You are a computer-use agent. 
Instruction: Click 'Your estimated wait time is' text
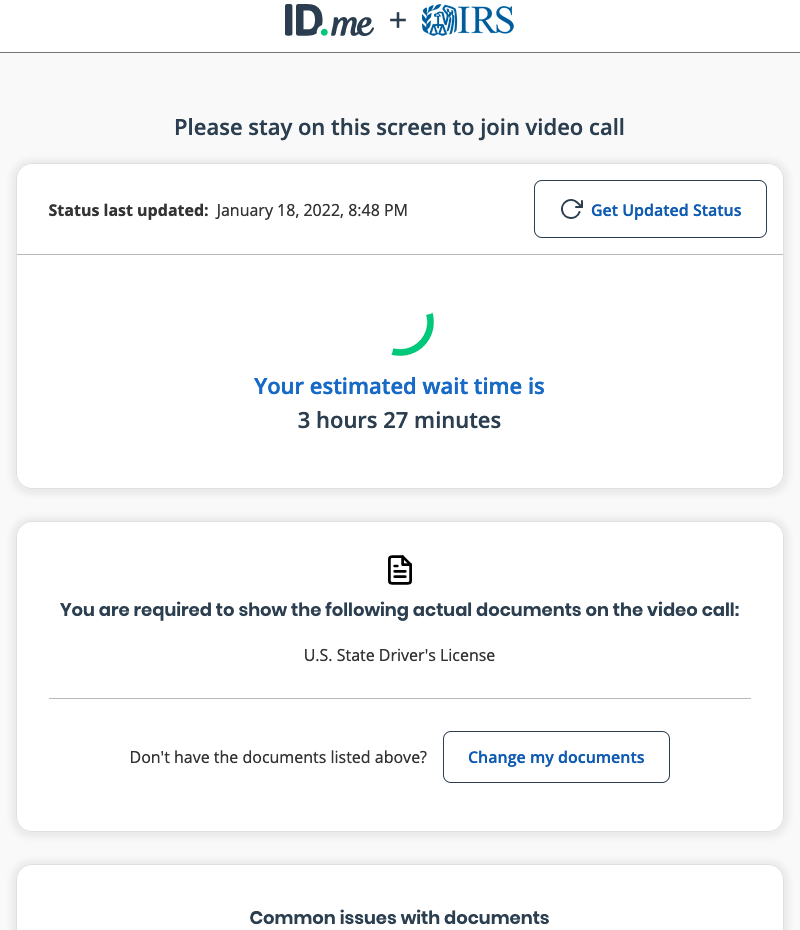click(399, 386)
